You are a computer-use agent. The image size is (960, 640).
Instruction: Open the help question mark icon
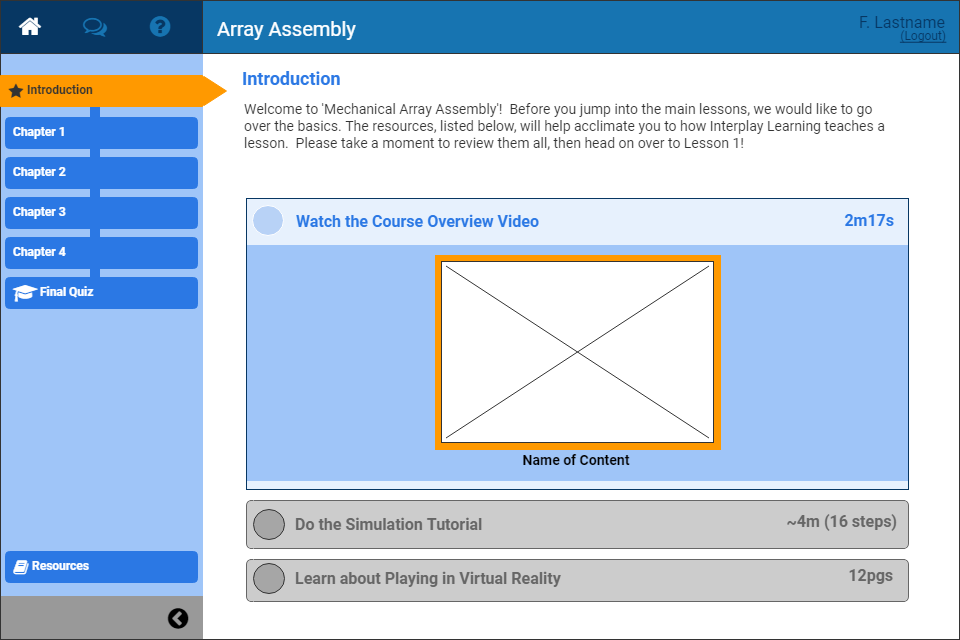click(x=160, y=26)
